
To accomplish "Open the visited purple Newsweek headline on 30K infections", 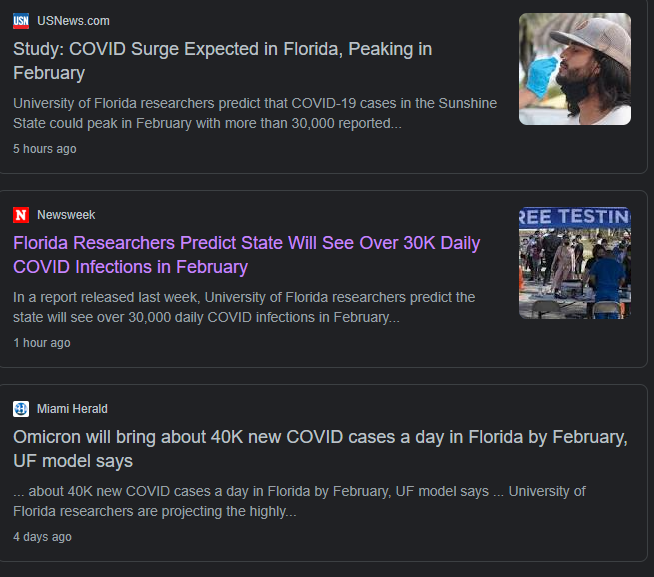I will point(246,255).
